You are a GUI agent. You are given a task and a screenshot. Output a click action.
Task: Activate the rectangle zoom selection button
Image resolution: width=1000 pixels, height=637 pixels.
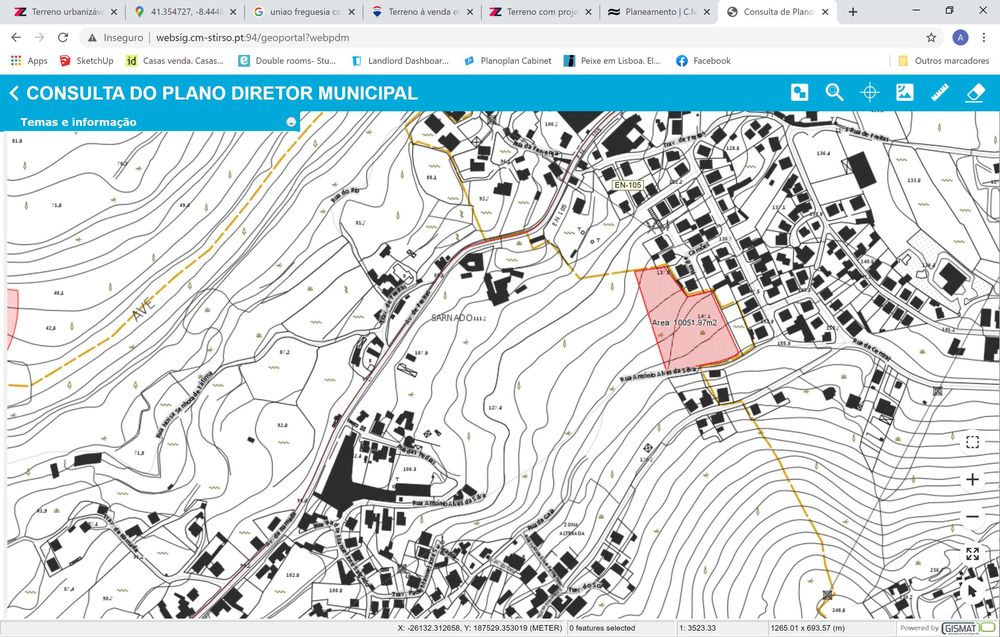point(972,442)
